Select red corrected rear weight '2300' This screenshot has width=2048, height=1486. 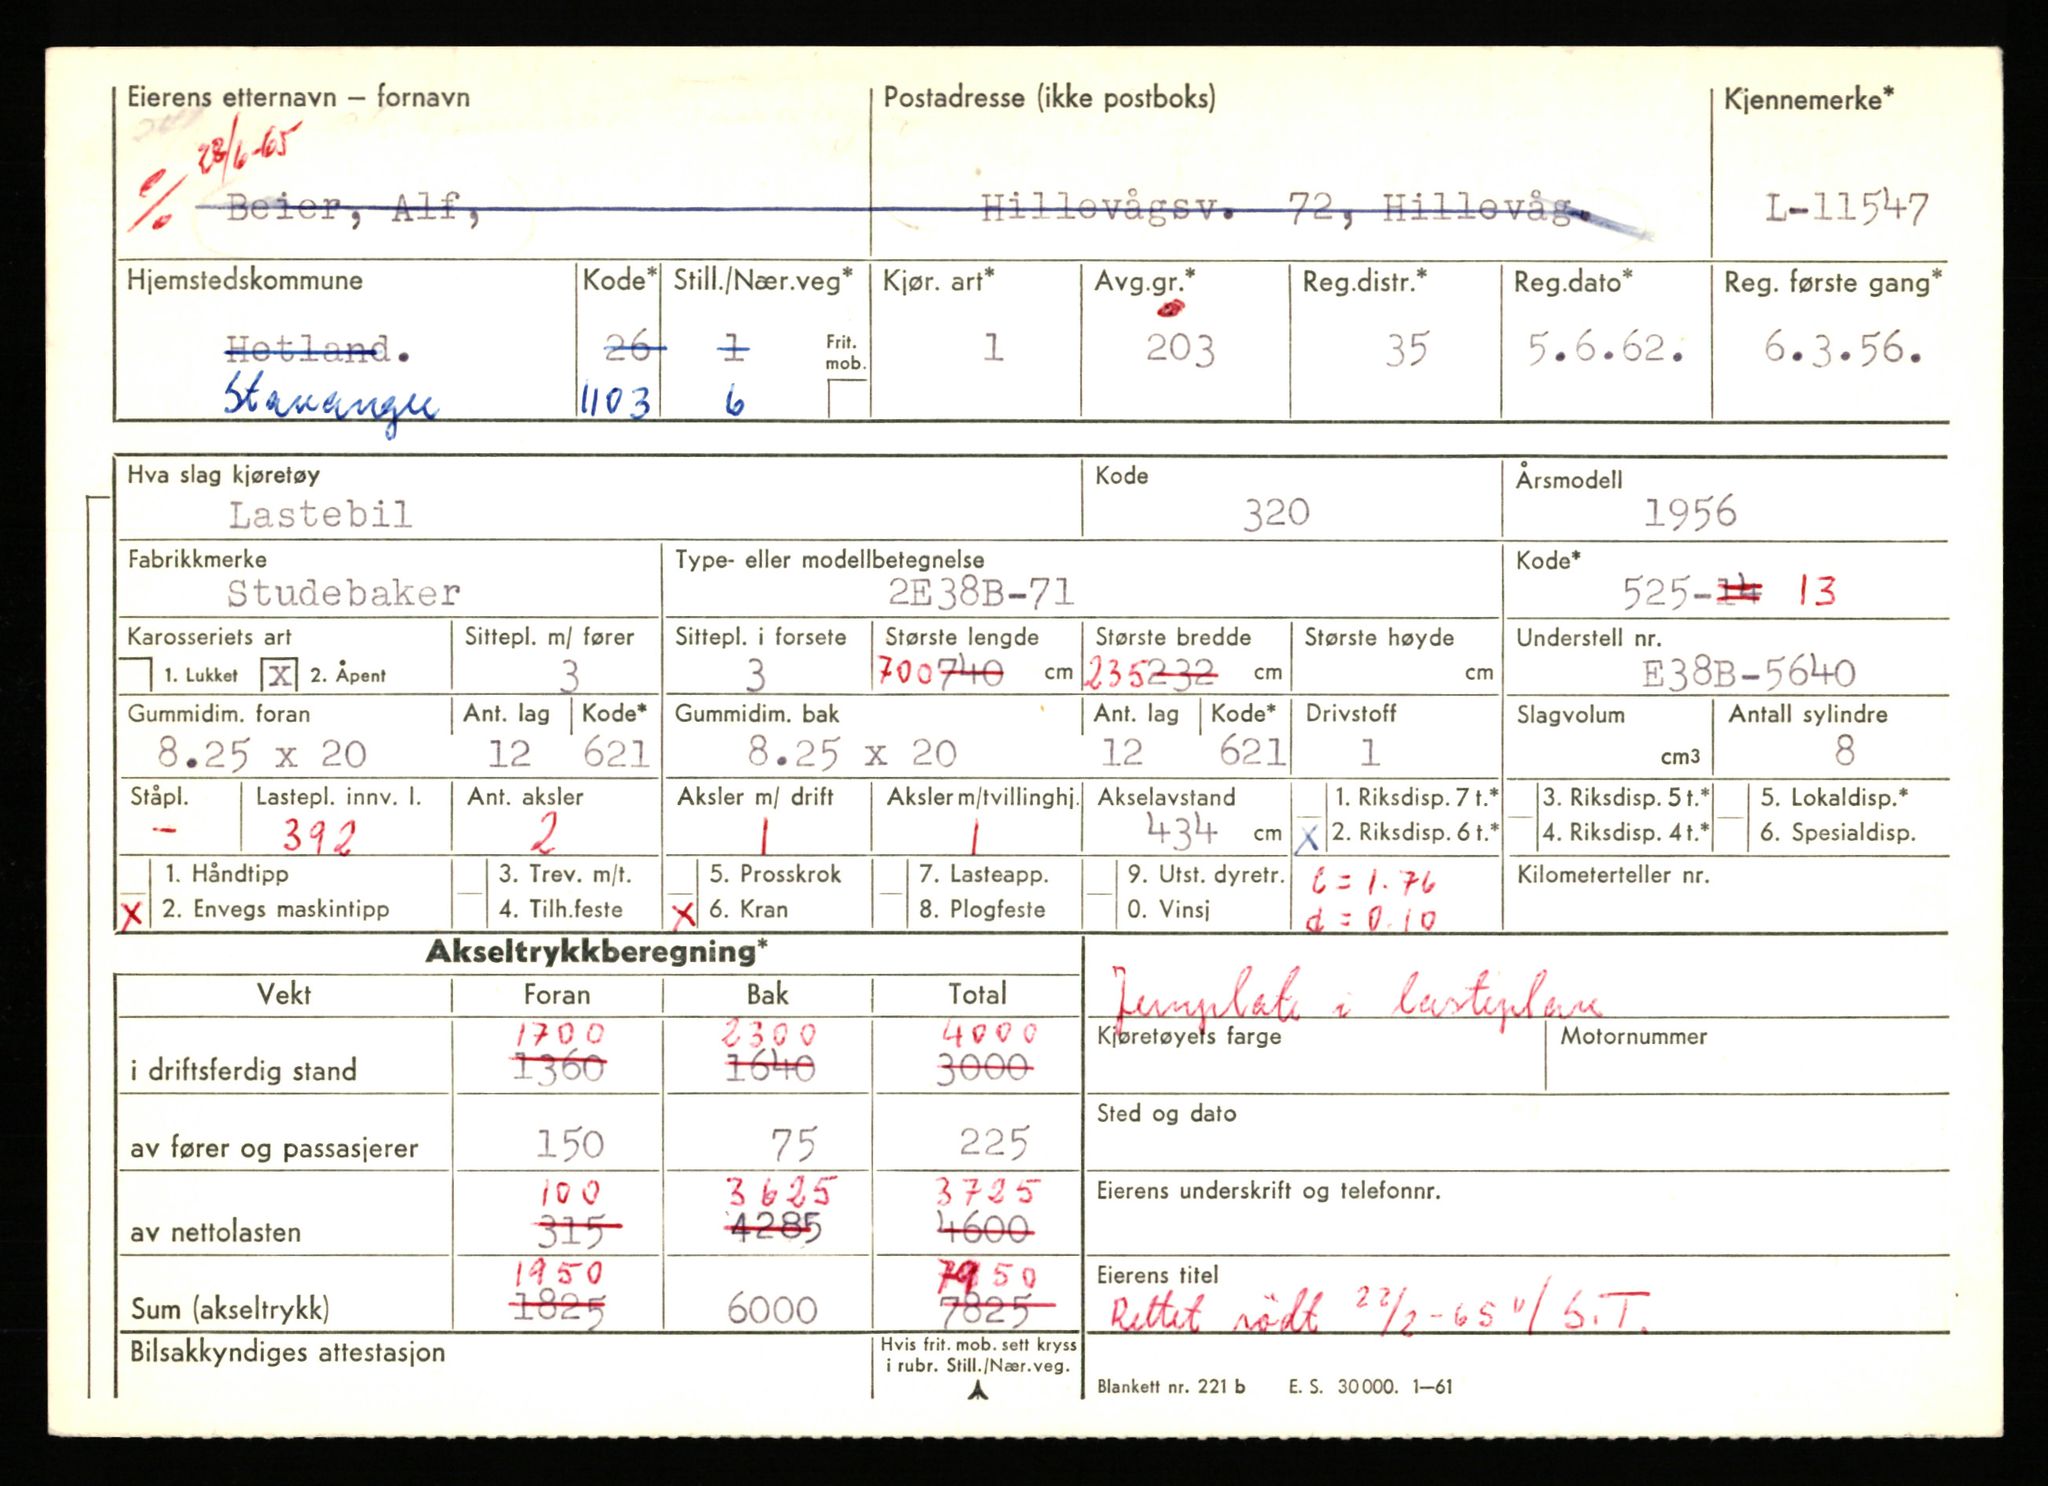(768, 1034)
